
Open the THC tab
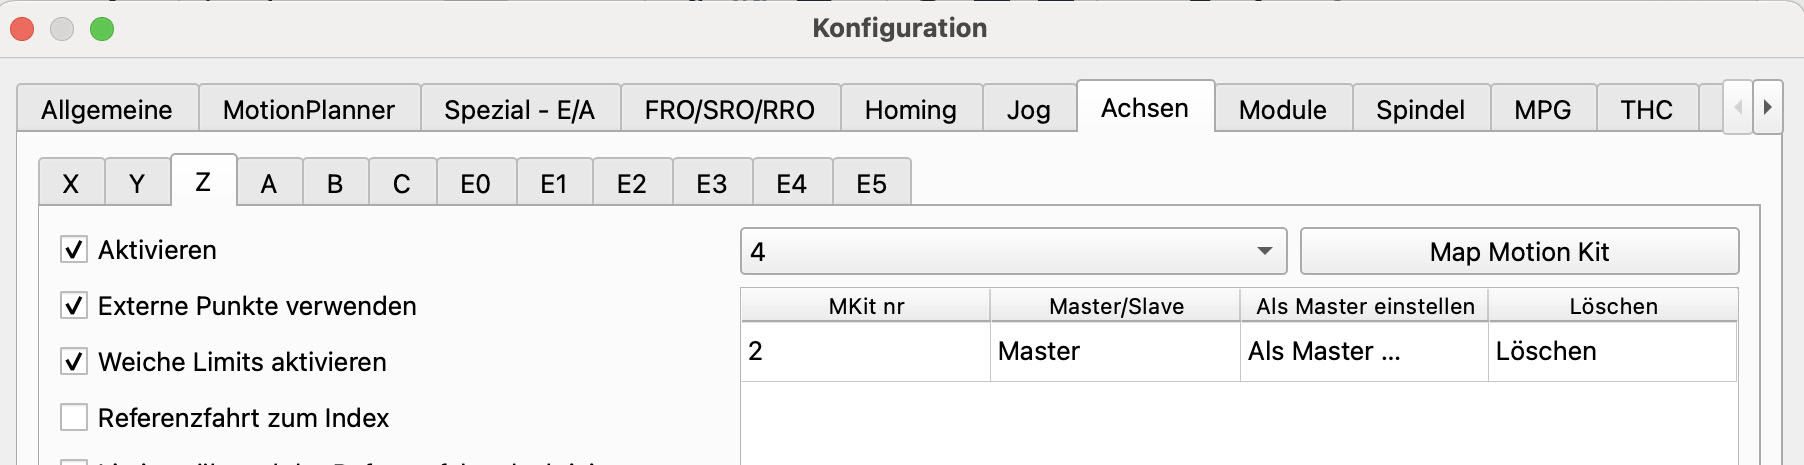1646,110
